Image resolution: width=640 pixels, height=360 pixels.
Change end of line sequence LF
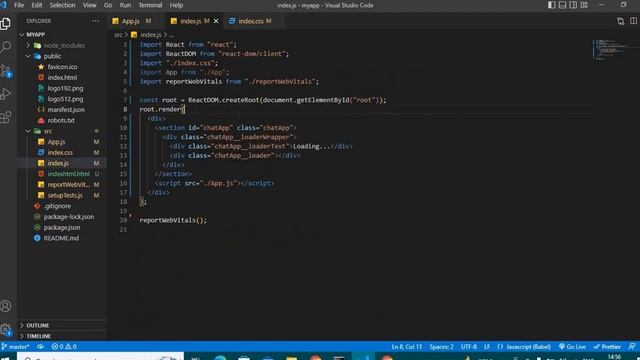(487, 347)
